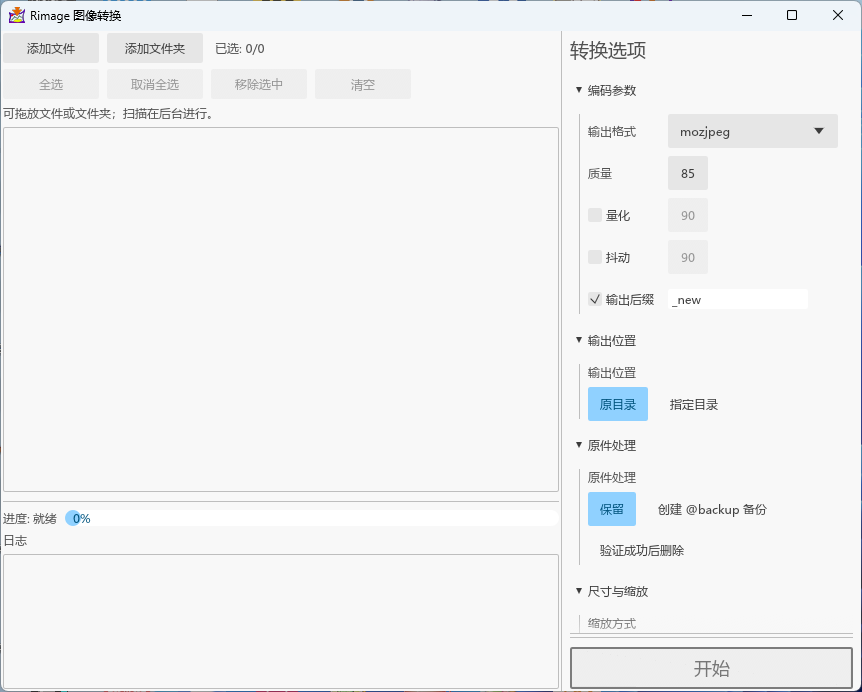
Task: Click the 抖动 value field showing 90
Action: click(688, 257)
